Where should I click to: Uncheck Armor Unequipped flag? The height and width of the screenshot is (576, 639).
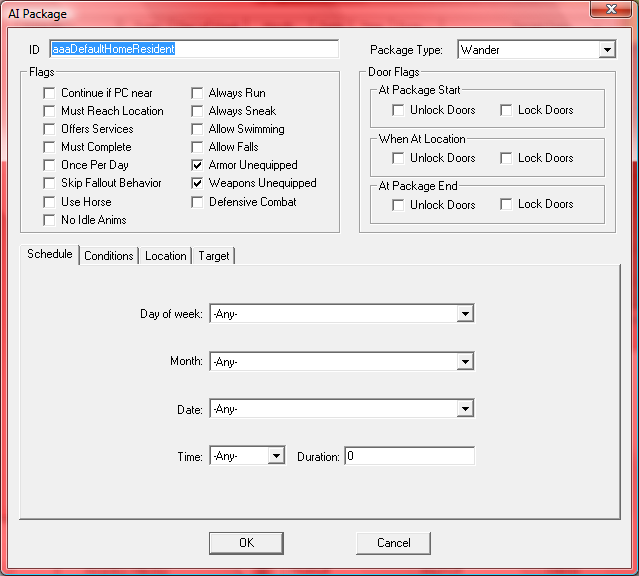(x=198, y=165)
